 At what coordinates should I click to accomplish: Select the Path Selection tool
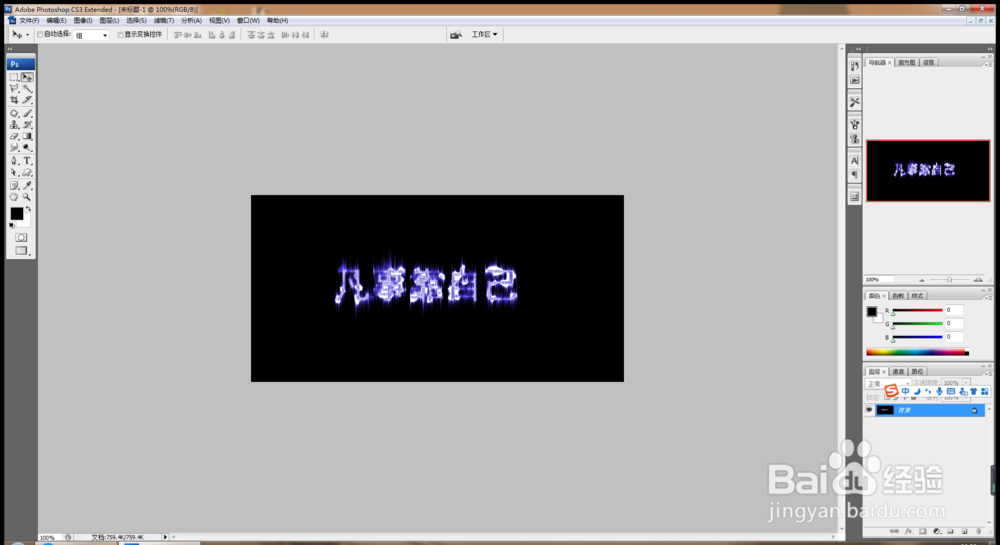click(14, 173)
